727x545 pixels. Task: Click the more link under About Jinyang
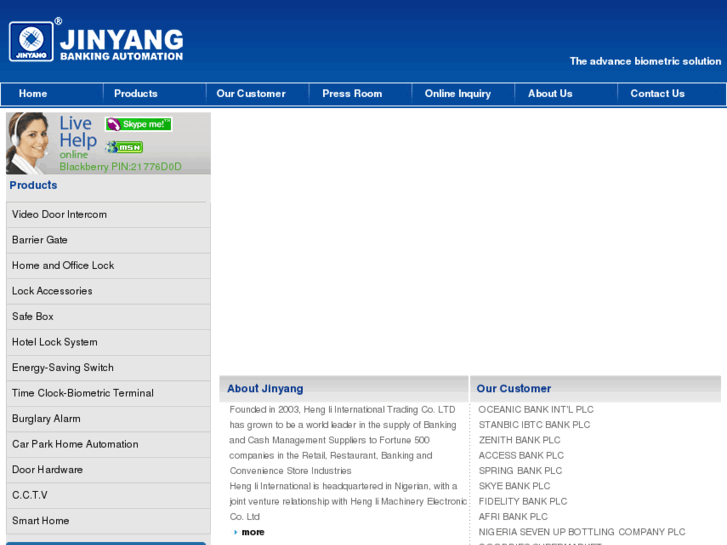253,532
